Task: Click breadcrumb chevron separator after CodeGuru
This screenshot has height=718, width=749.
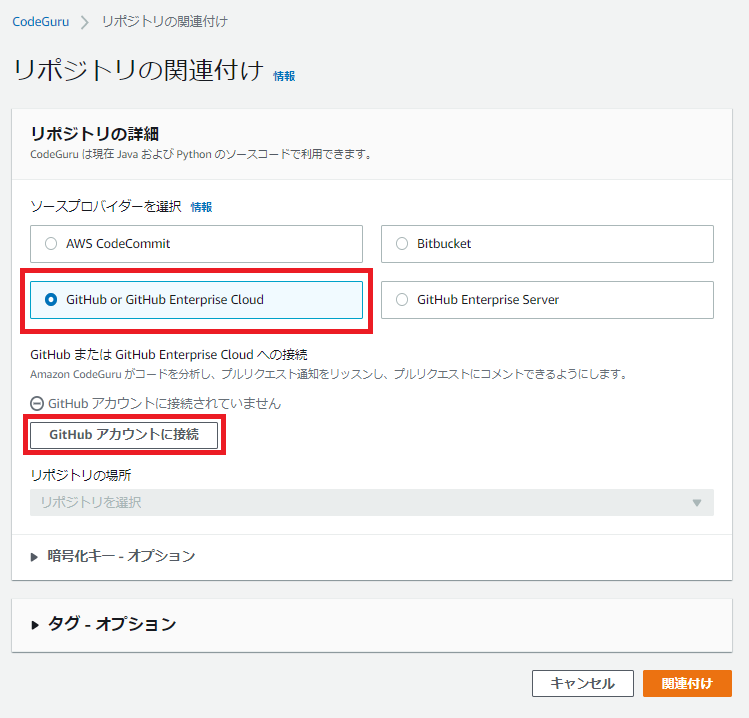Action: [85, 22]
